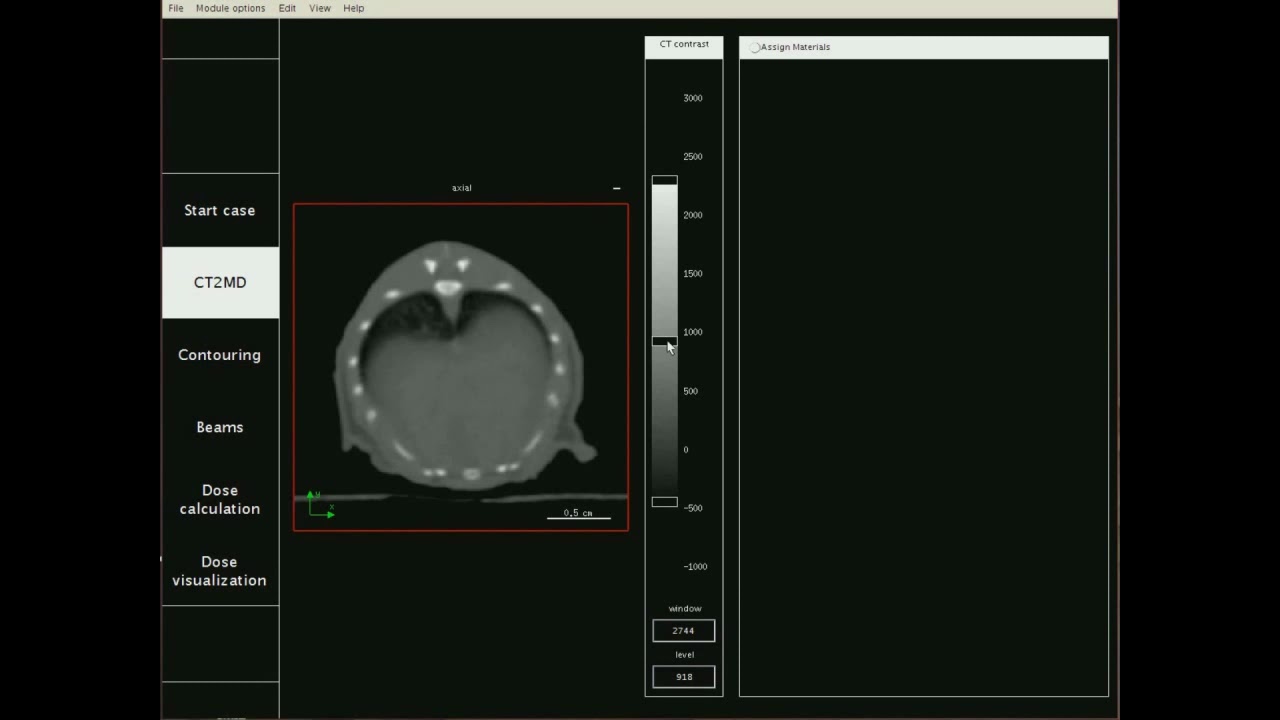1280x720 pixels.
Task: Open the Edit menu
Action: tap(287, 8)
